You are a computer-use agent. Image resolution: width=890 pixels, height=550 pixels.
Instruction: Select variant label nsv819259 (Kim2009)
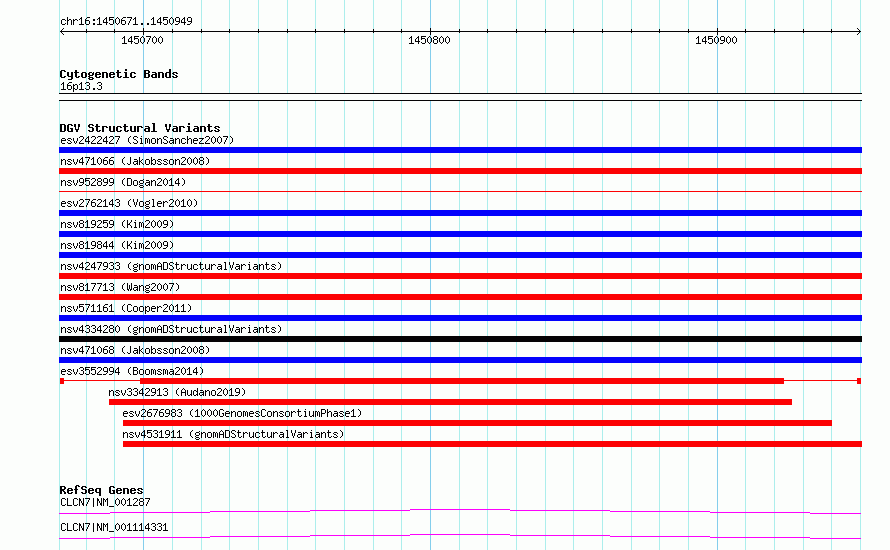point(117,224)
